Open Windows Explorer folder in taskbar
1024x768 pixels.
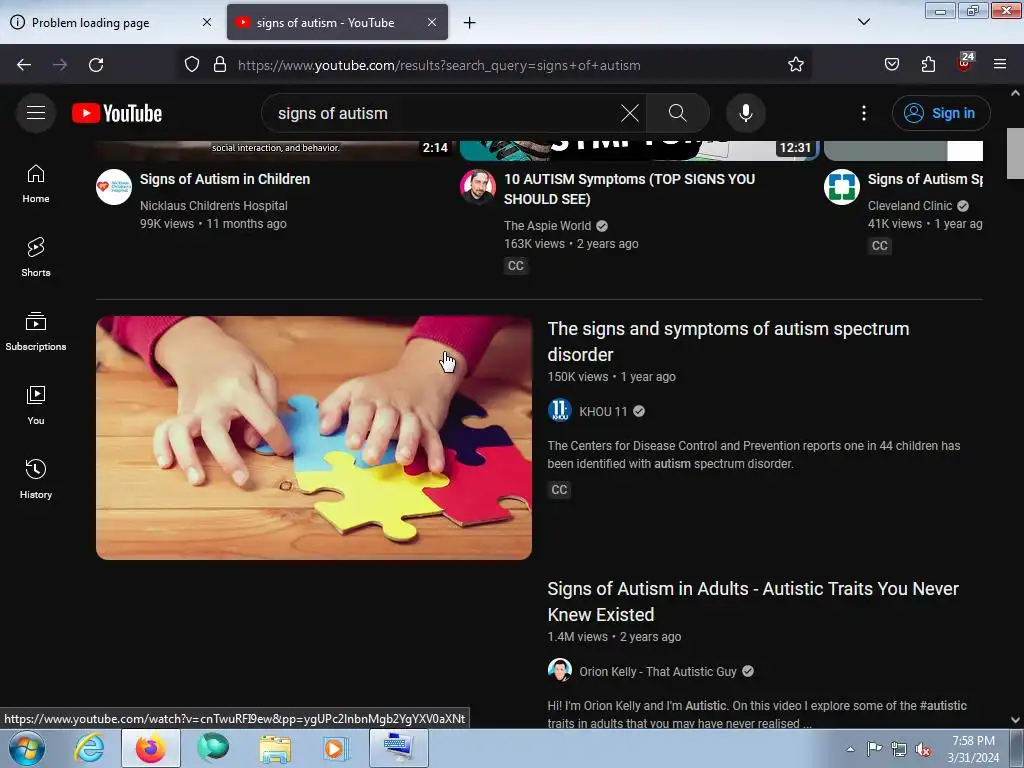click(275, 748)
